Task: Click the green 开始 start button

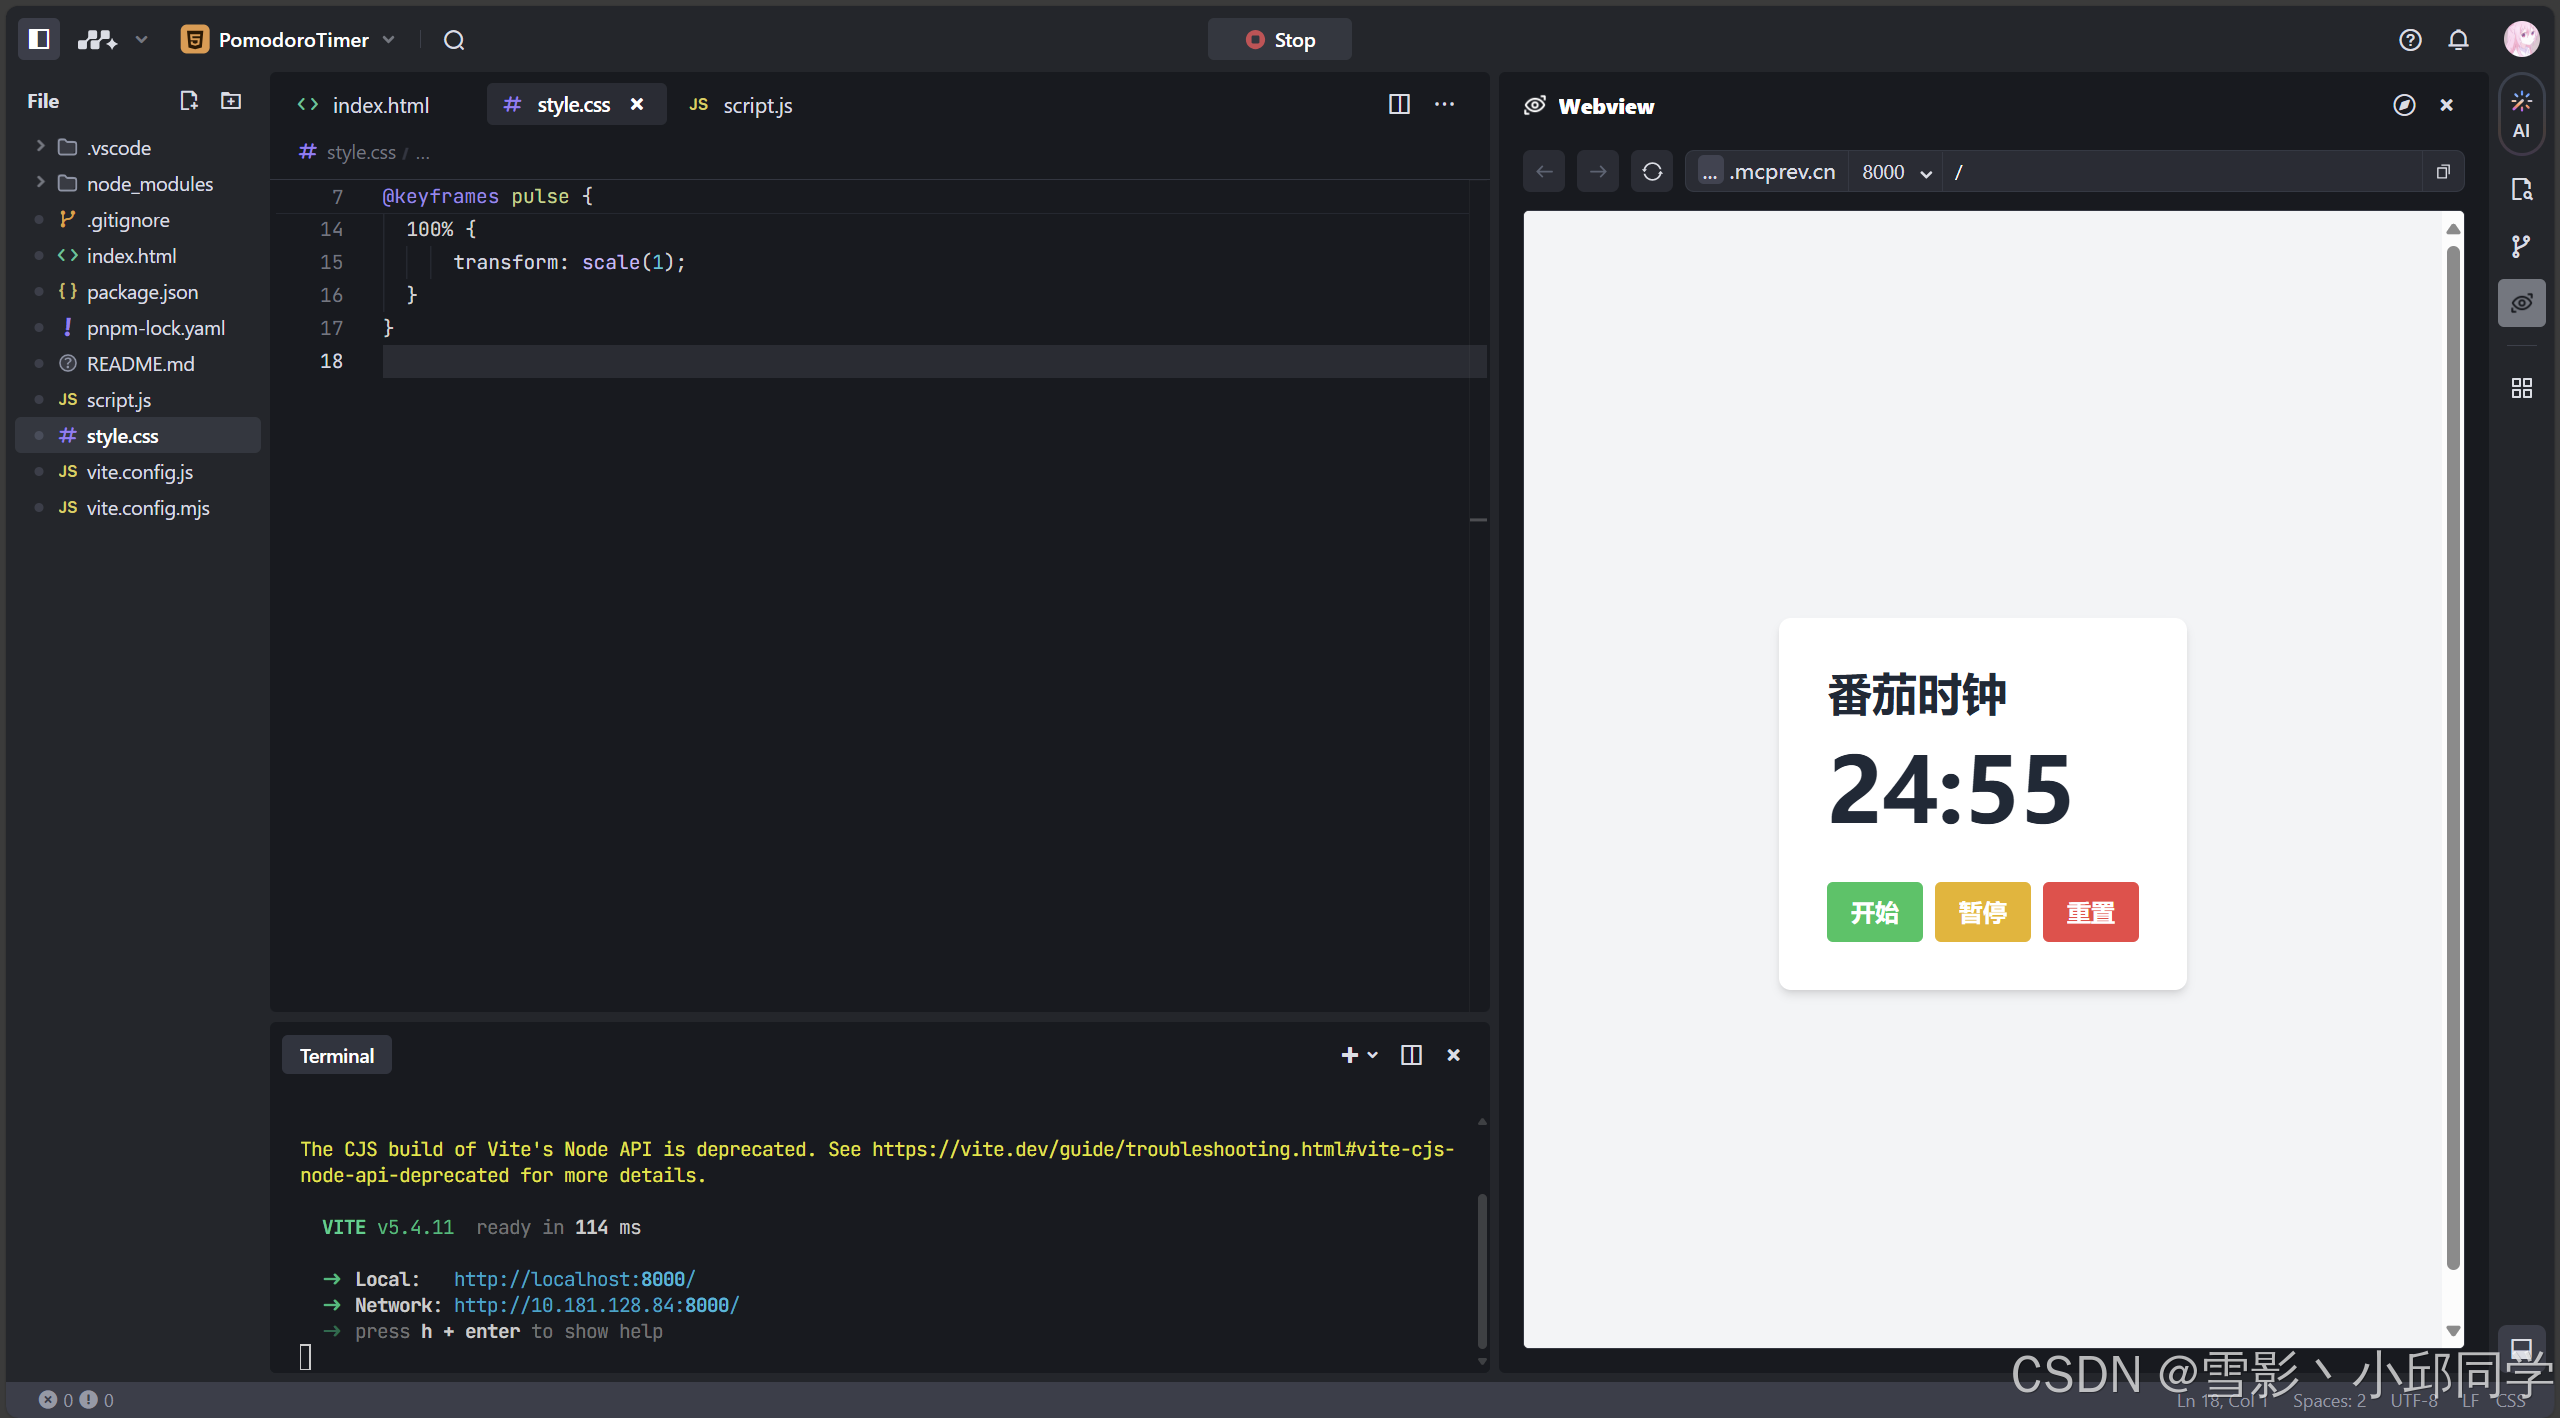Action: (x=1874, y=912)
